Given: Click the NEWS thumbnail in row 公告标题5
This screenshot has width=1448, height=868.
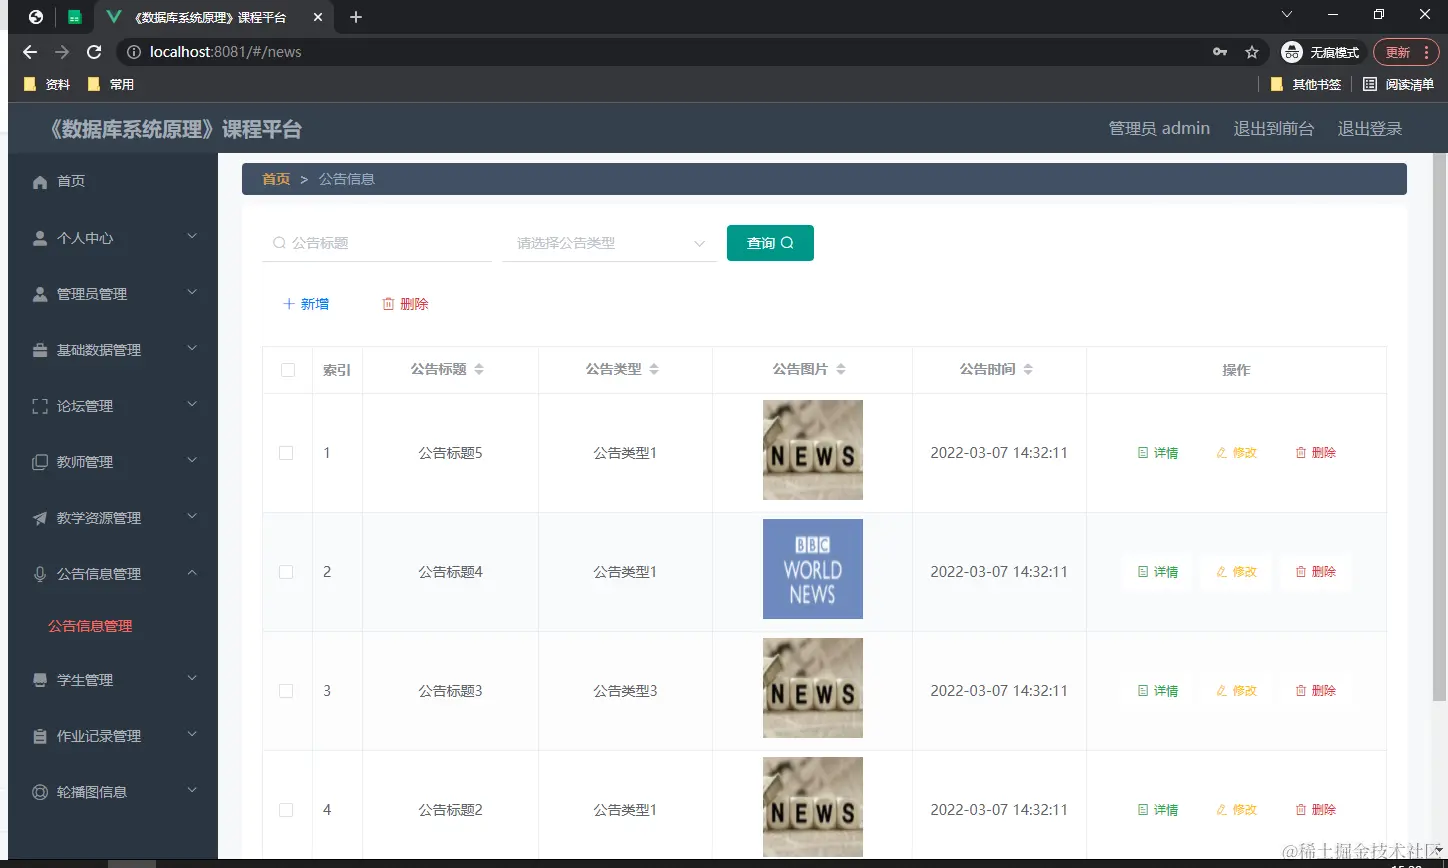Looking at the screenshot, I should (x=813, y=450).
